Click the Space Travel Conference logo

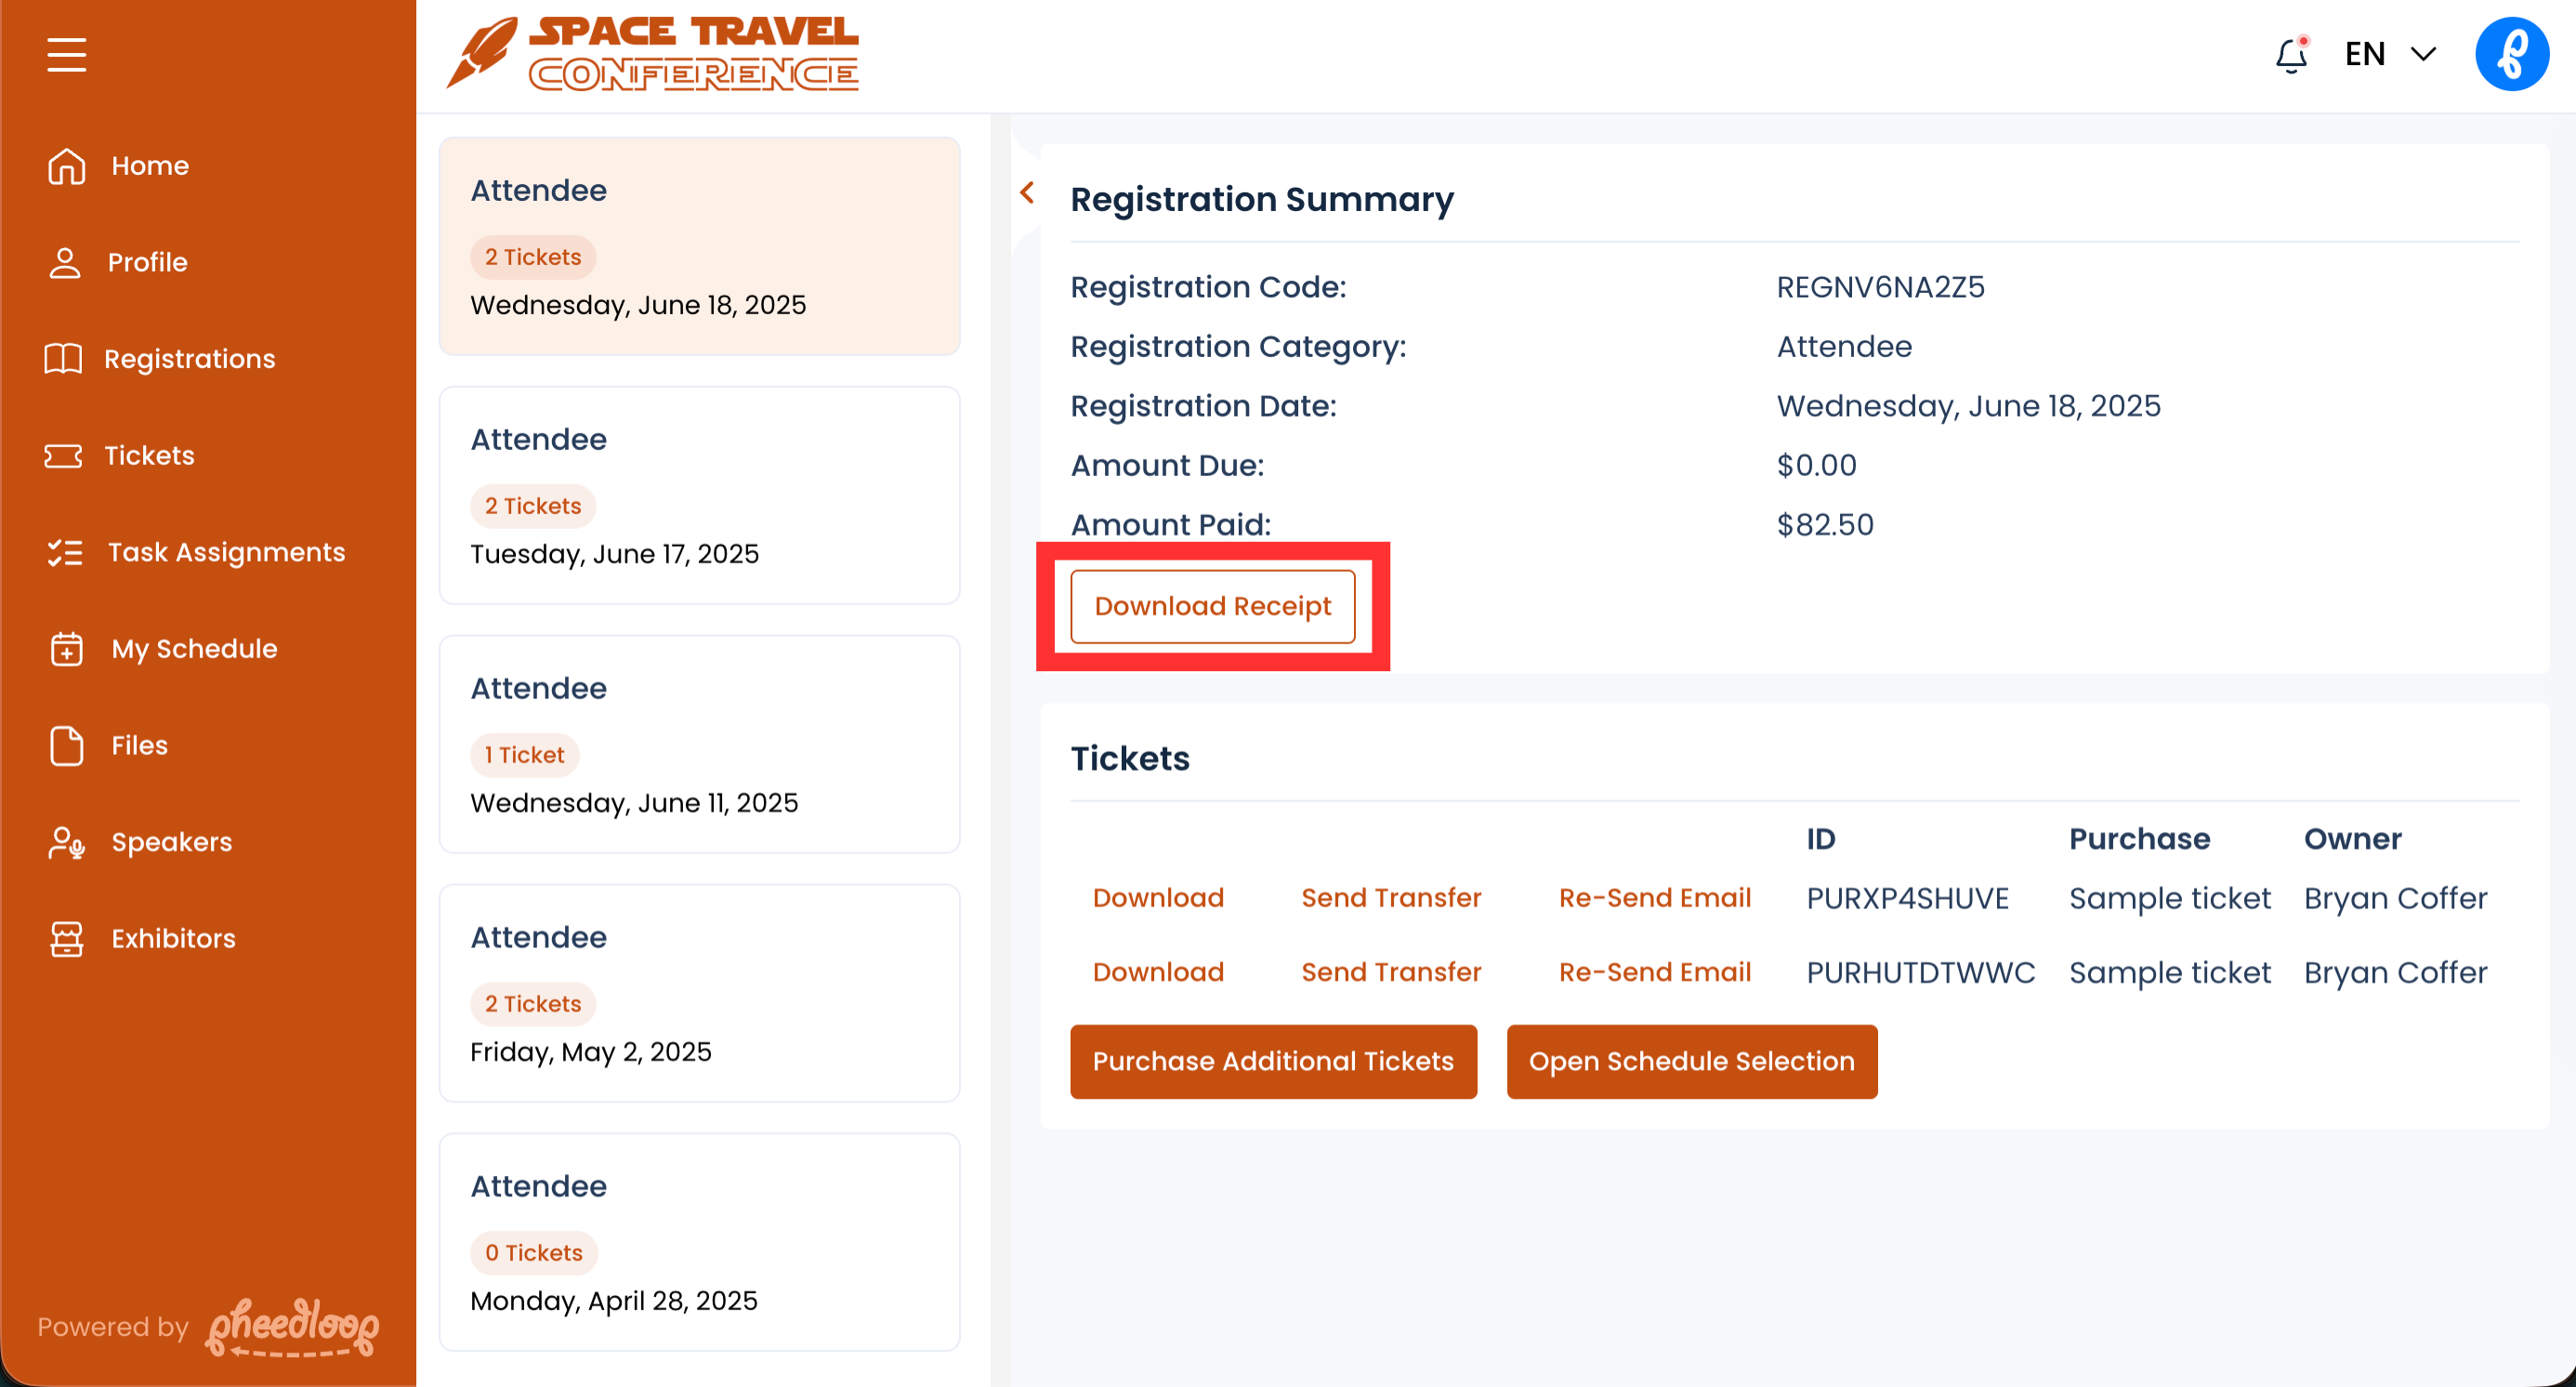[654, 55]
